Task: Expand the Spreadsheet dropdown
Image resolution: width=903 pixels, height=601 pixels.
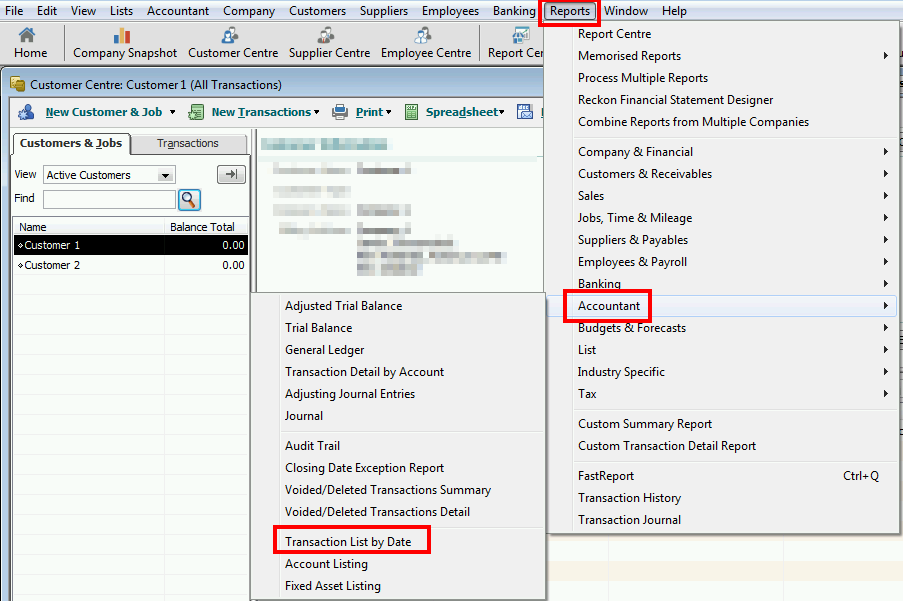Action: tap(502, 112)
